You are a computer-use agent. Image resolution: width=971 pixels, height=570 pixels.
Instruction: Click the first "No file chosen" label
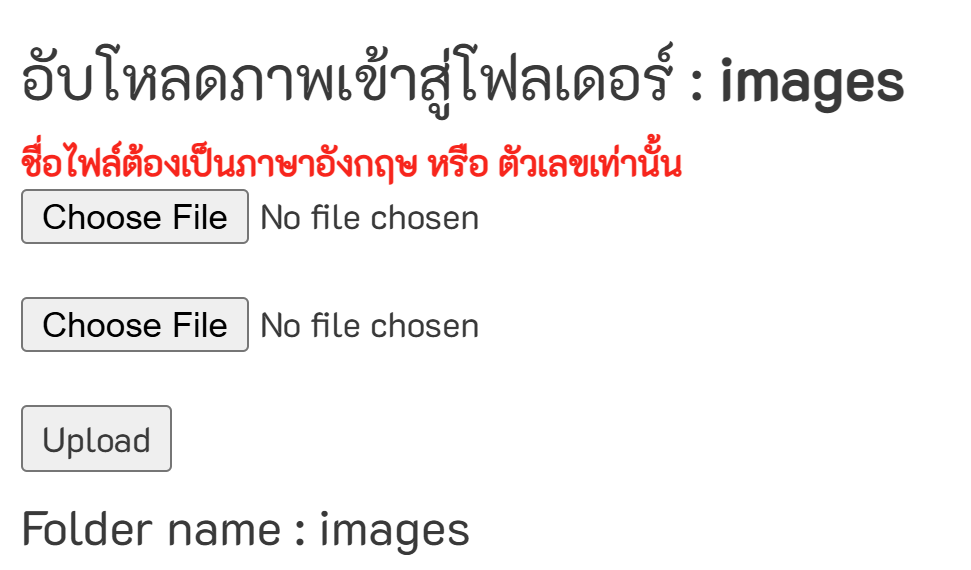(369, 218)
